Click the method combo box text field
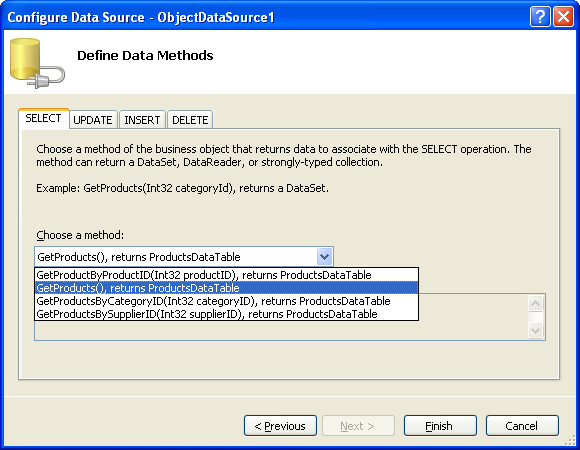The width and height of the screenshot is (580, 450). tap(176, 257)
